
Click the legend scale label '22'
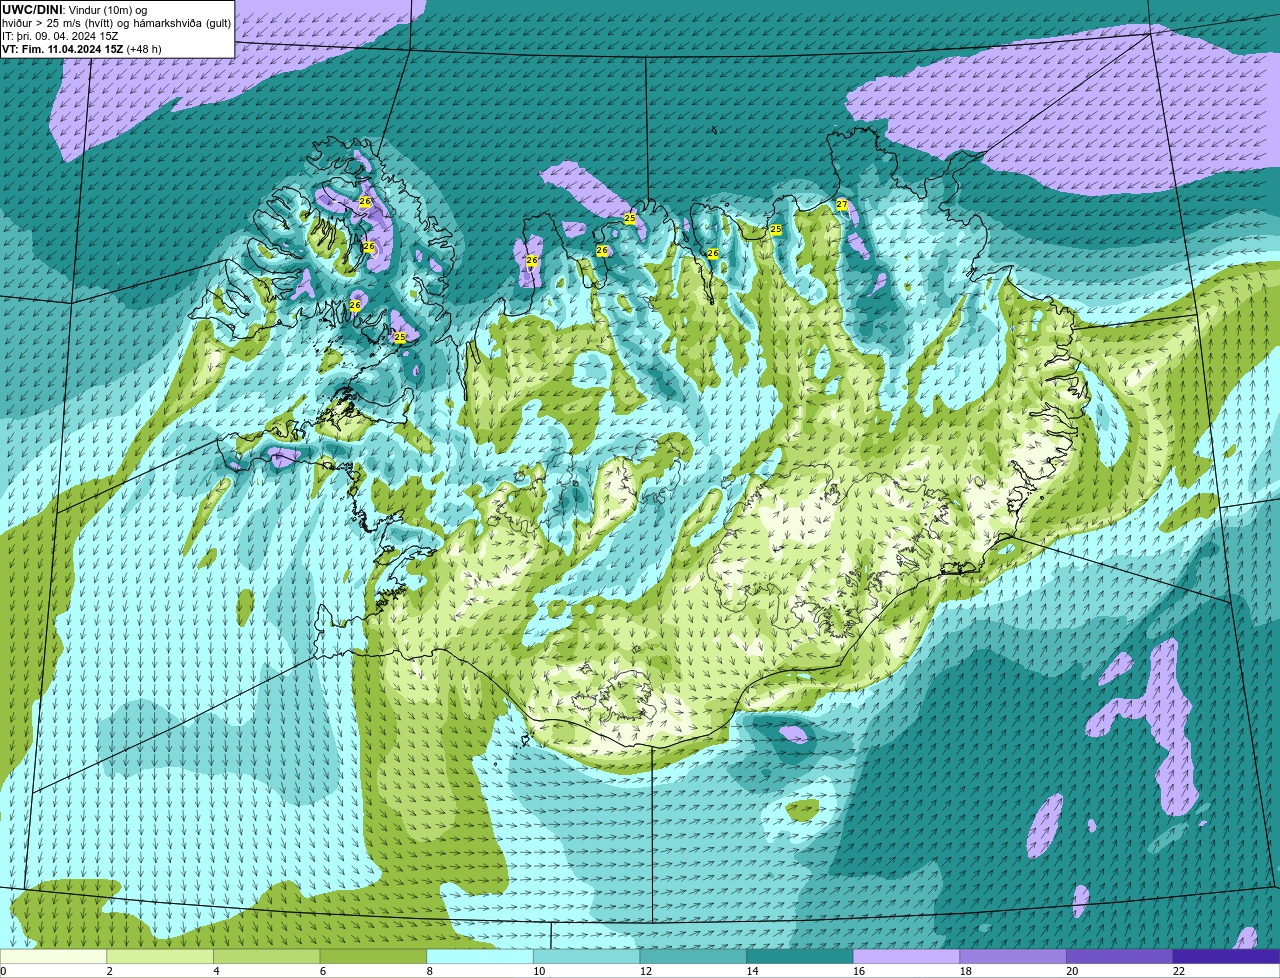tap(1179, 971)
